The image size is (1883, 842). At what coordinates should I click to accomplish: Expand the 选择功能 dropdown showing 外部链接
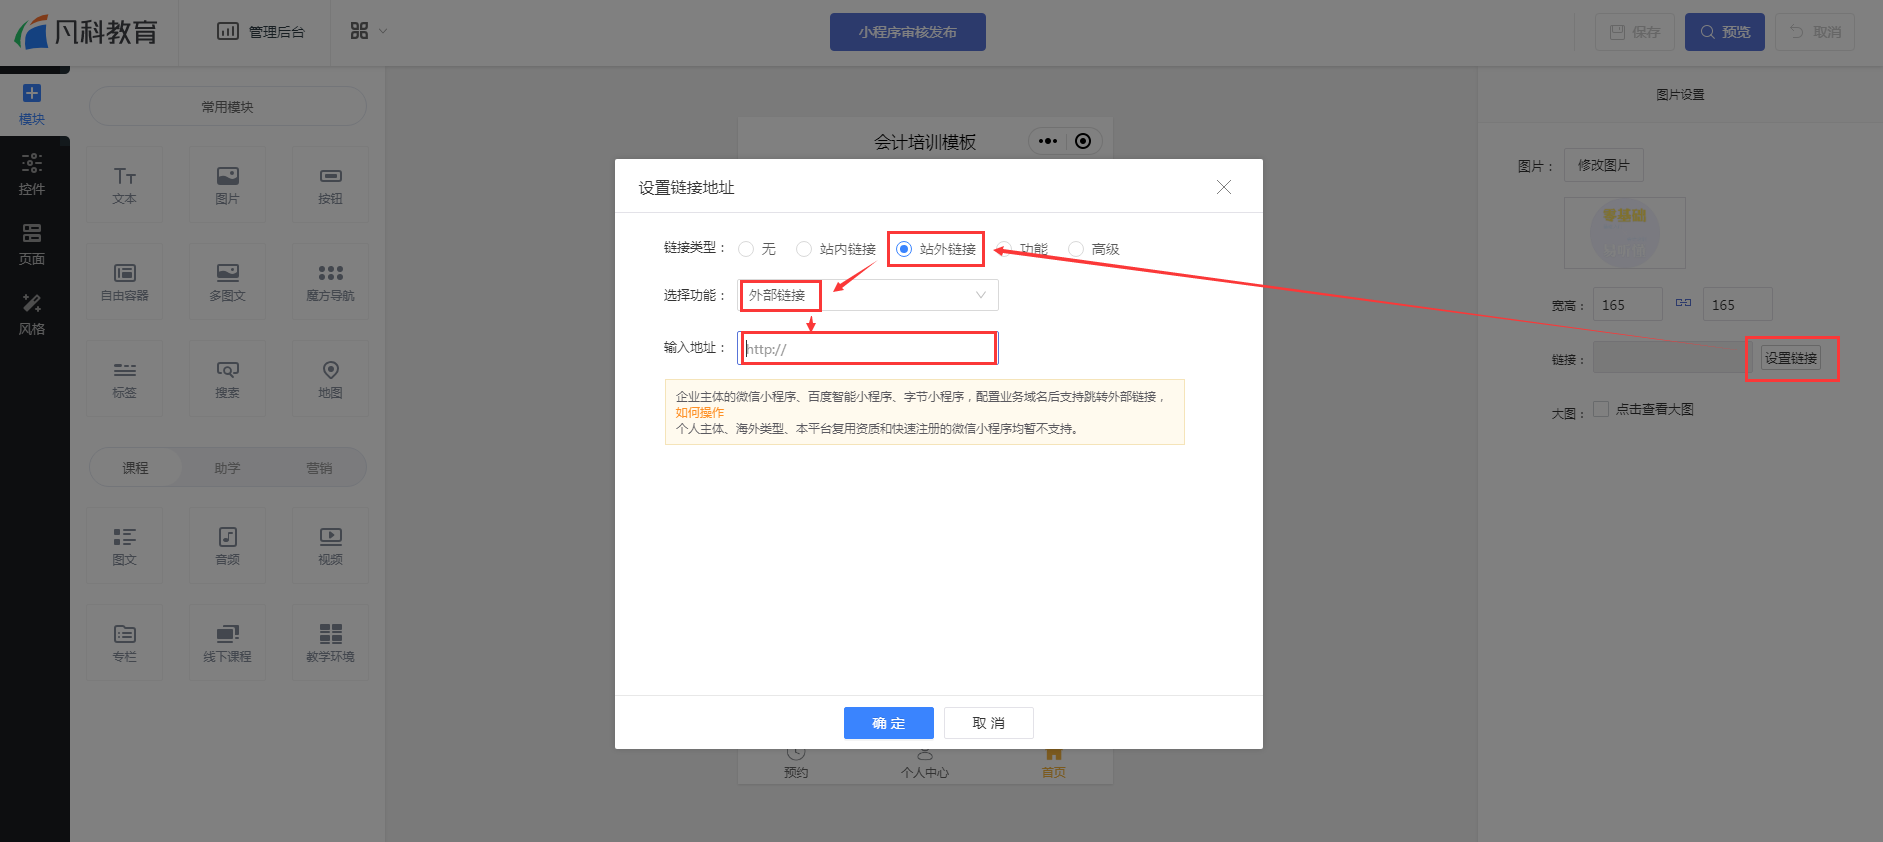point(868,295)
